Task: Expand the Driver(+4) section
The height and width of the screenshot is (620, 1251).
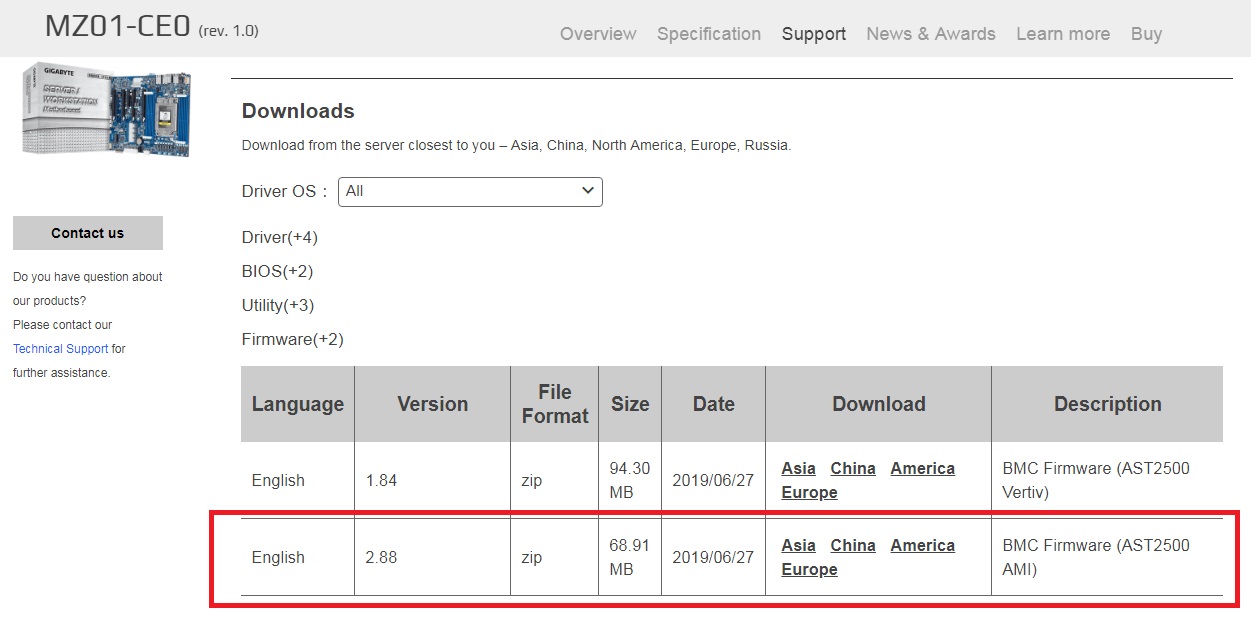Action: (x=280, y=237)
